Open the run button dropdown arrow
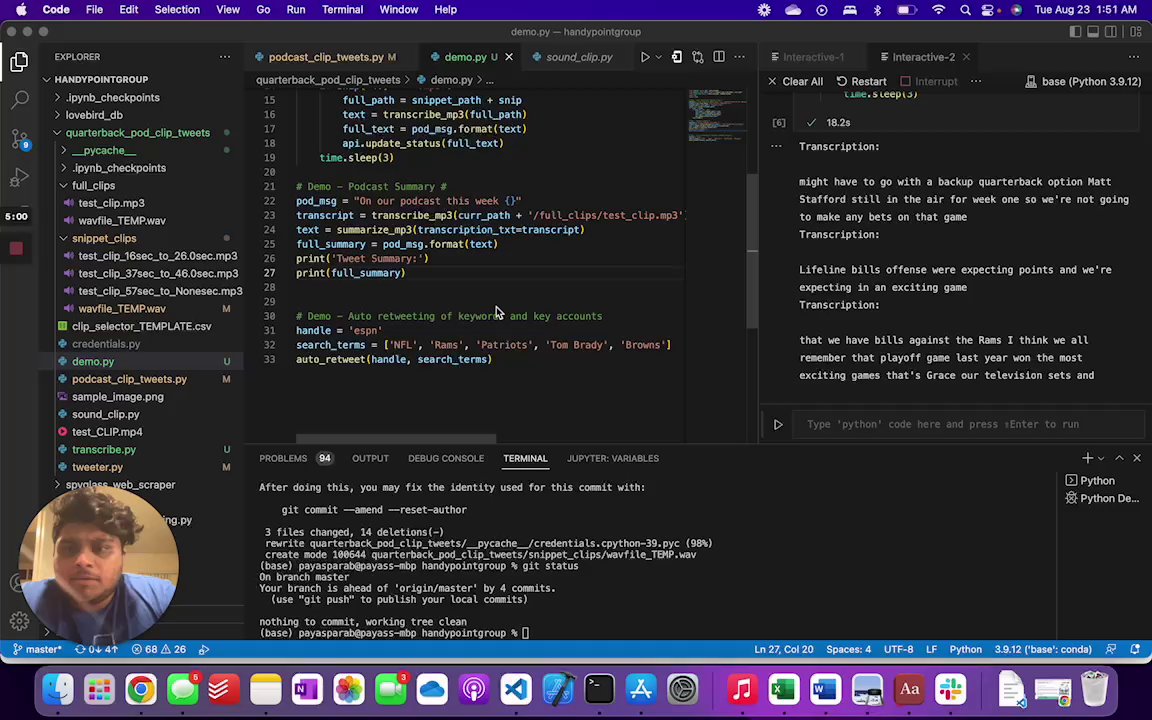Screen dimensions: 1152x720 click(660, 57)
